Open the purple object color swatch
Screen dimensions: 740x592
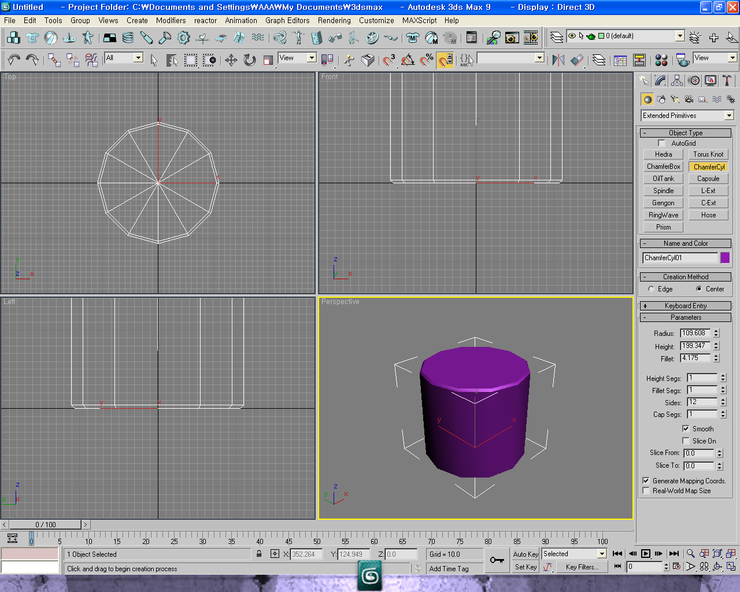click(725, 258)
